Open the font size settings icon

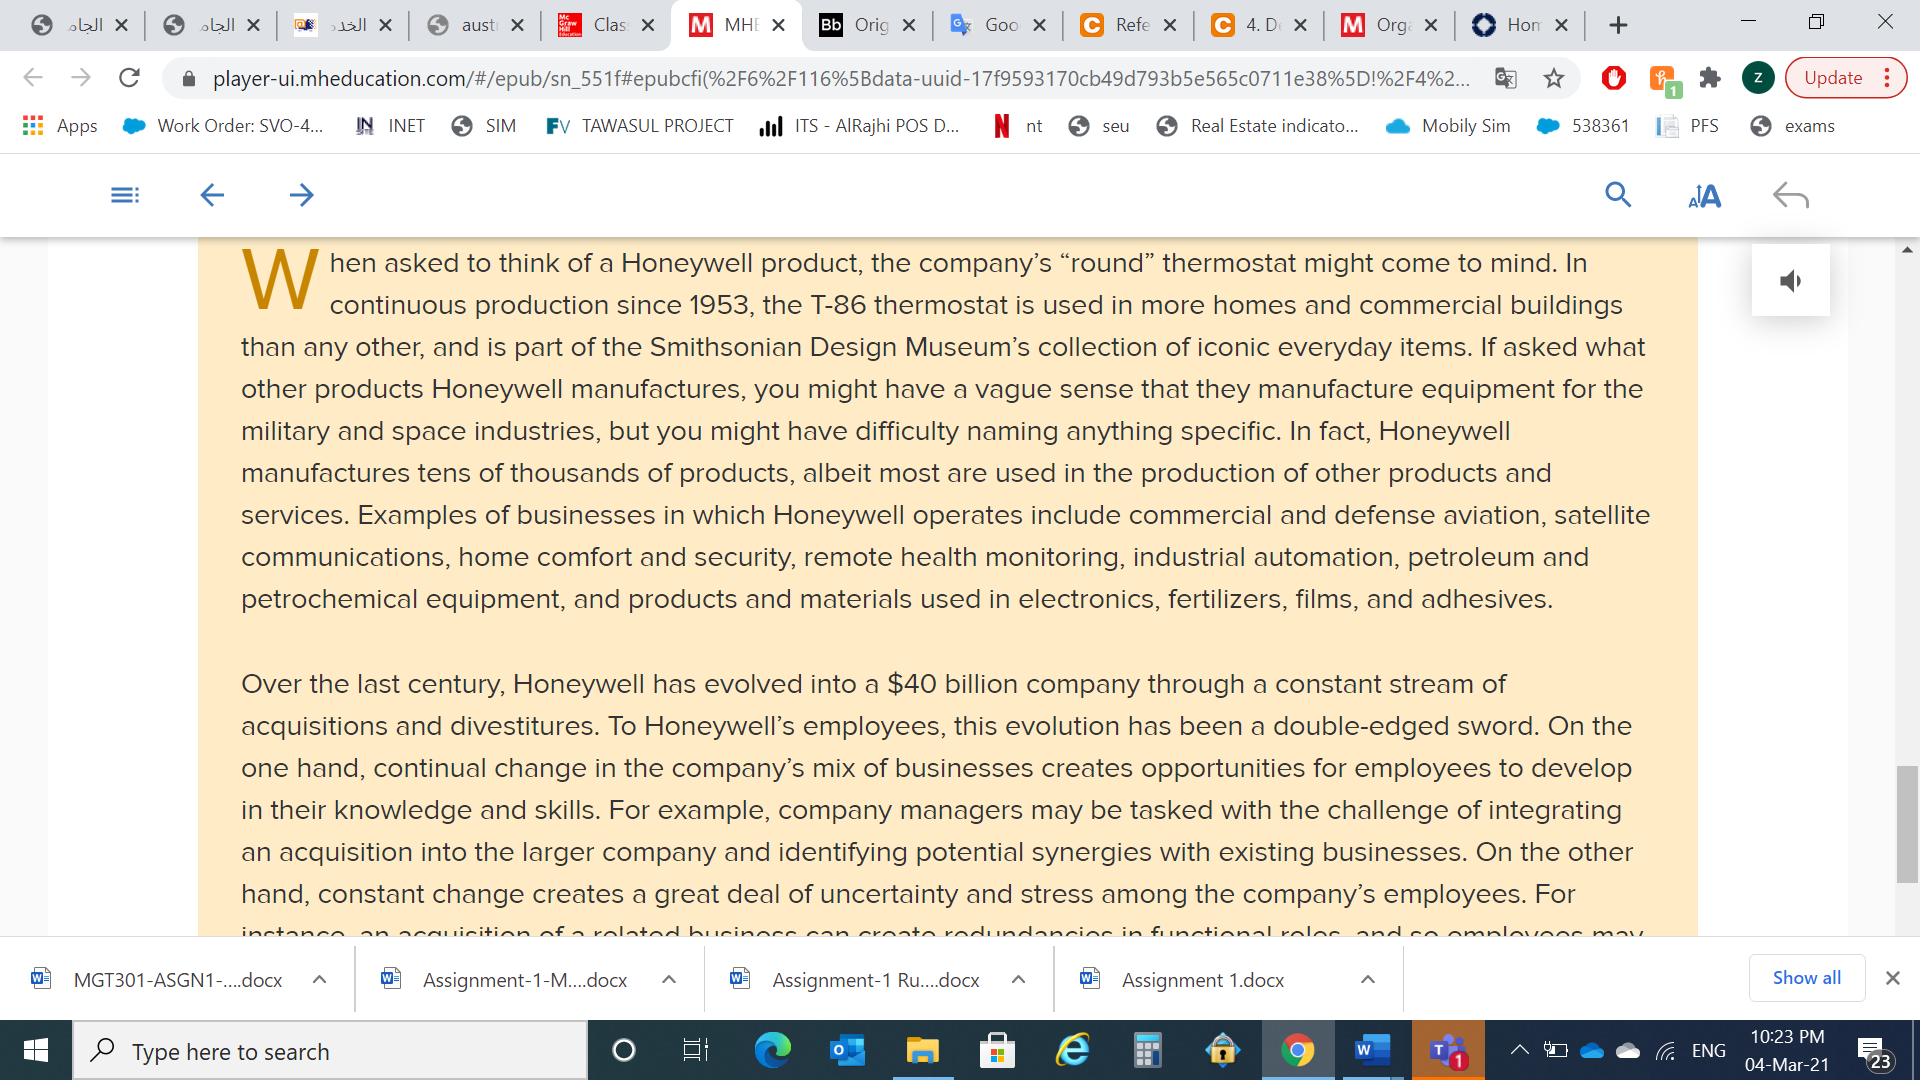tap(1705, 196)
